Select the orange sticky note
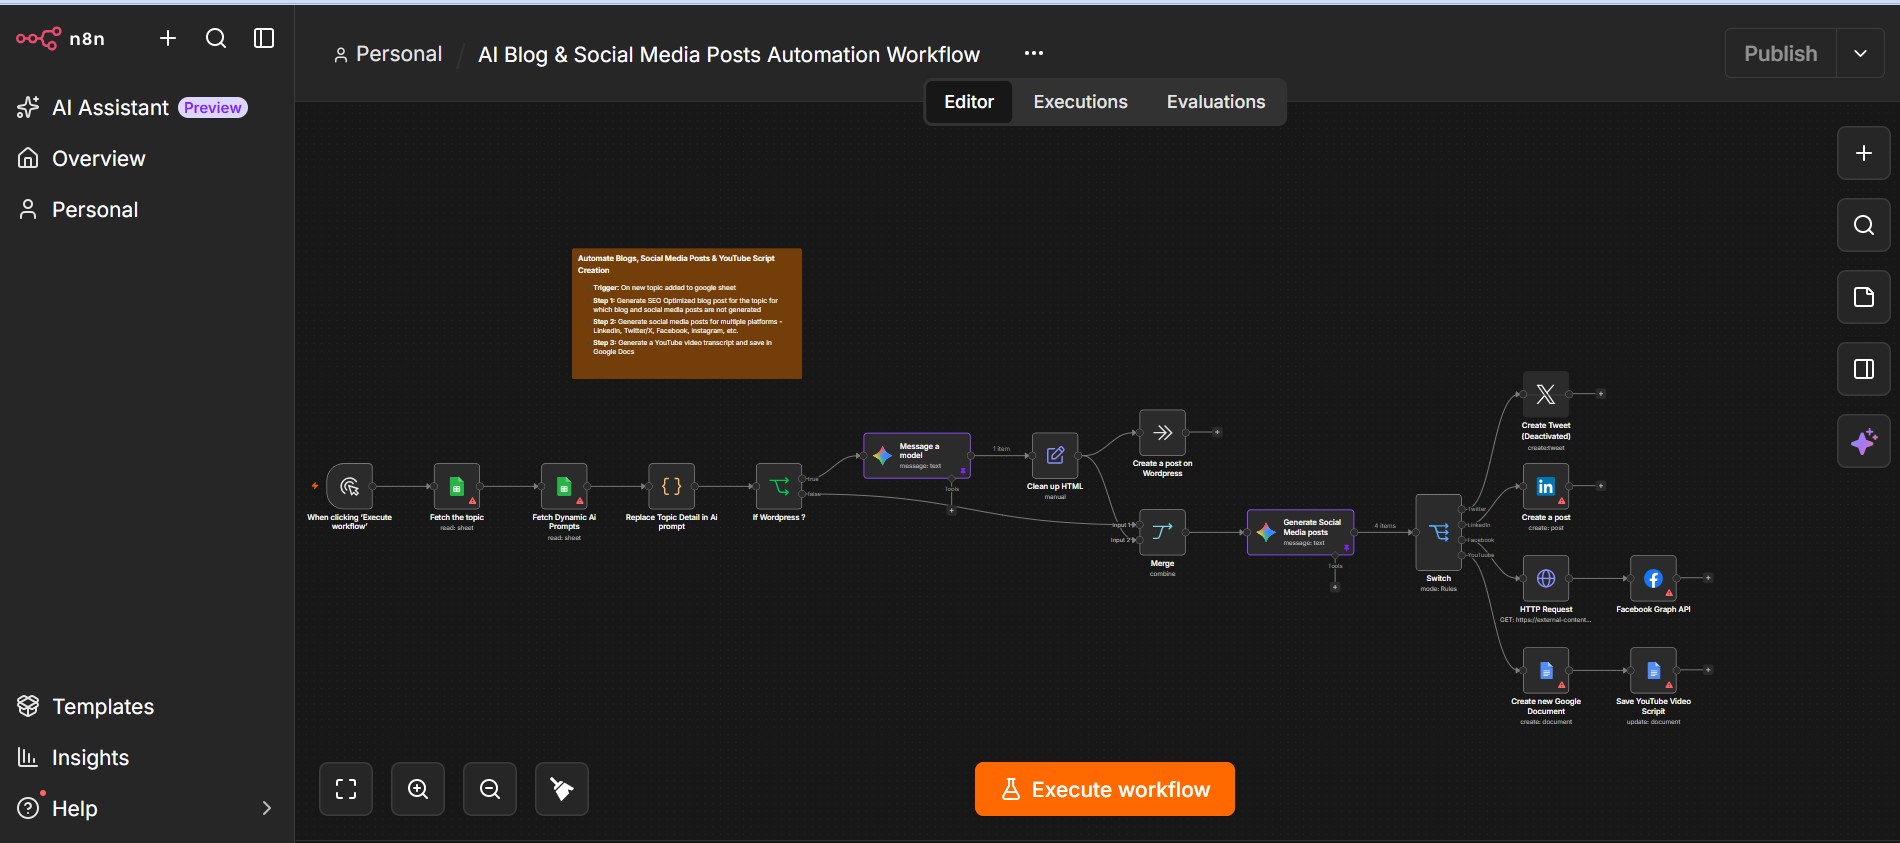The image size is (1900, 843). tap(687, 314)
